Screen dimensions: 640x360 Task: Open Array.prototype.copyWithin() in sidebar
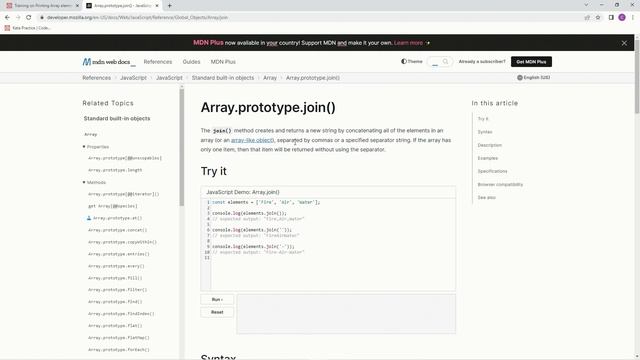(122, 242)
